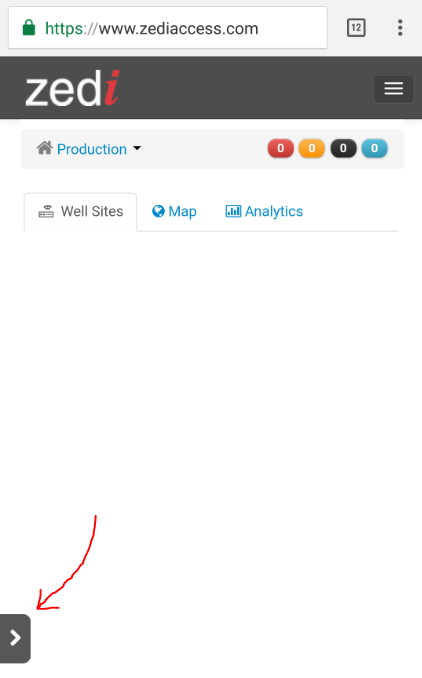This screenshot has height=678, width=422.
Task: Click the zedi logo
Action: 73,89
